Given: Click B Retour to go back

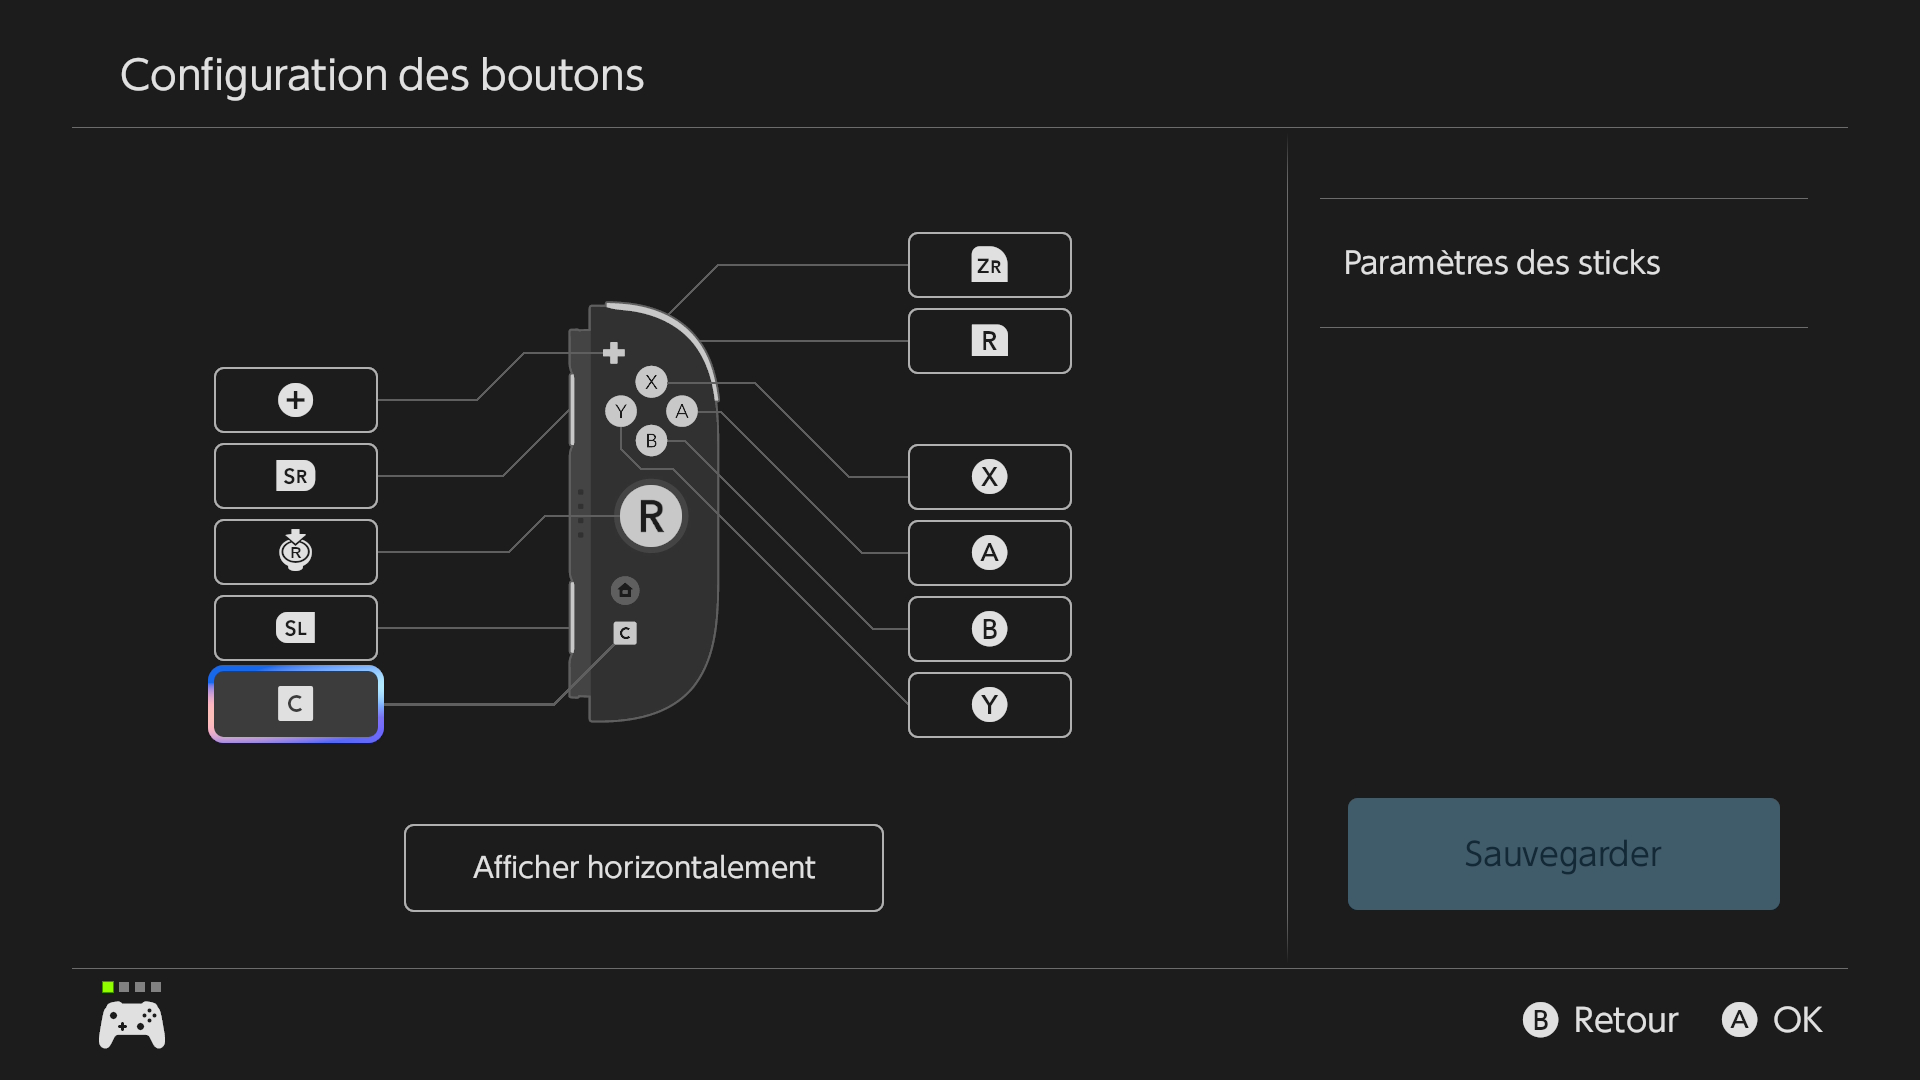Looking at the screenshot, I should click(x=1600, y=1020).
